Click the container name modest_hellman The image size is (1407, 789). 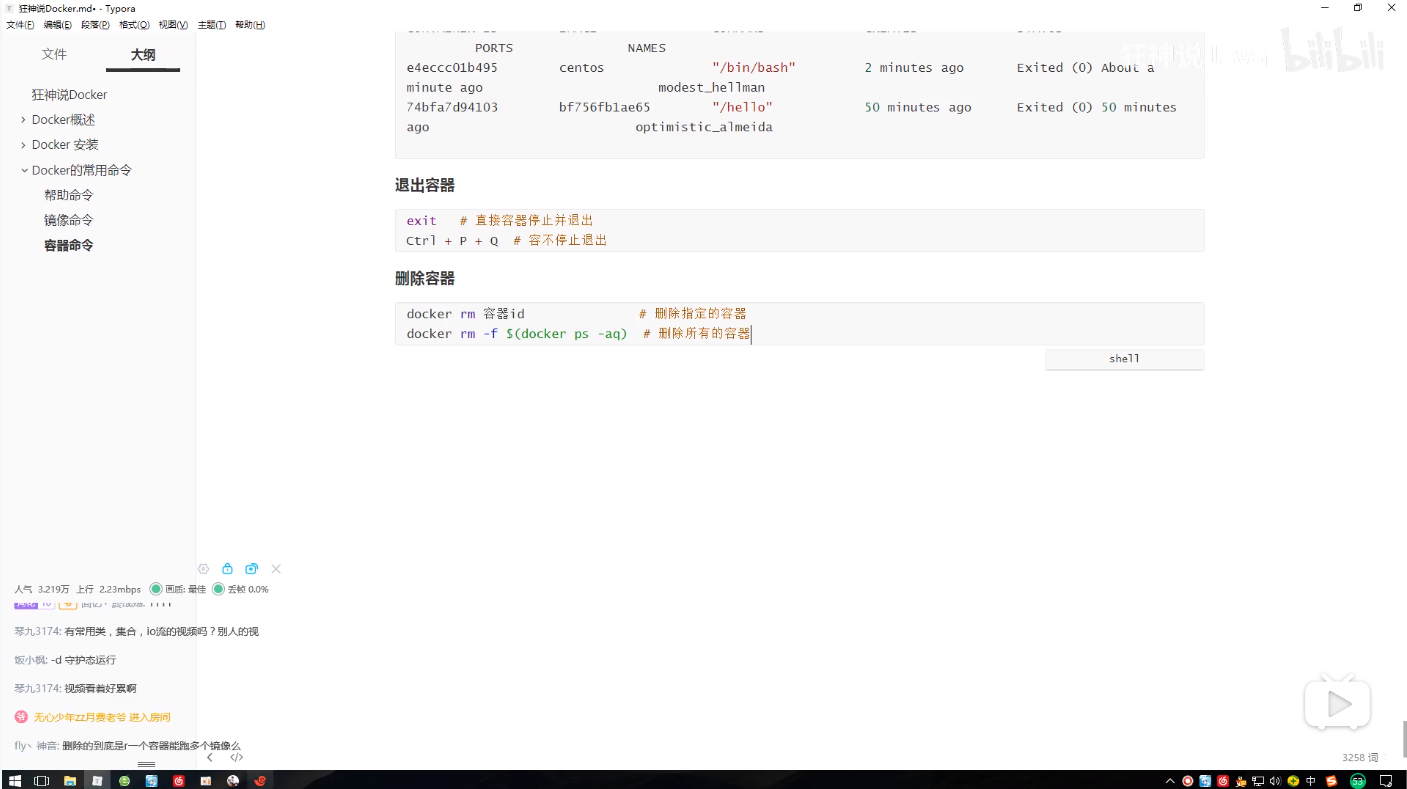(x=711, y=88)
